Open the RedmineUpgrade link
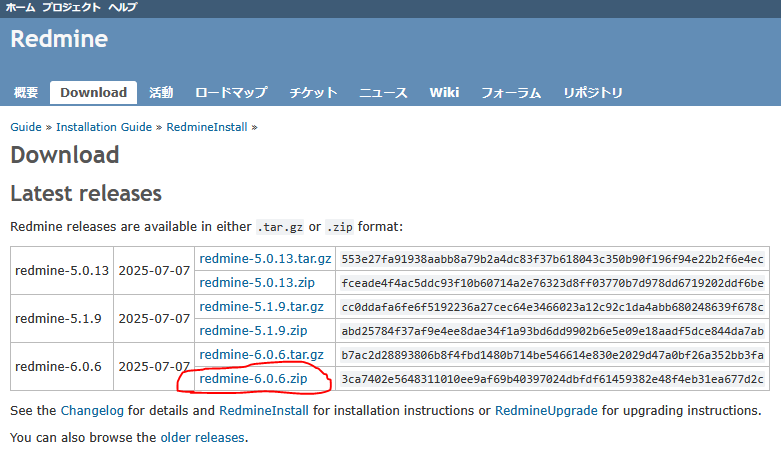Viewport: 781px width, 457px height. pos(546,411)
